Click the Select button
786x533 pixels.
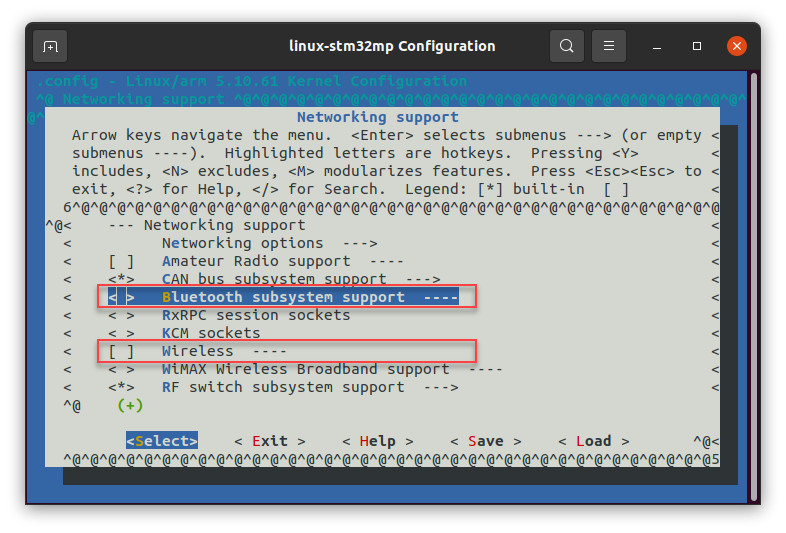pyautogui.click(x=162, y=441)
